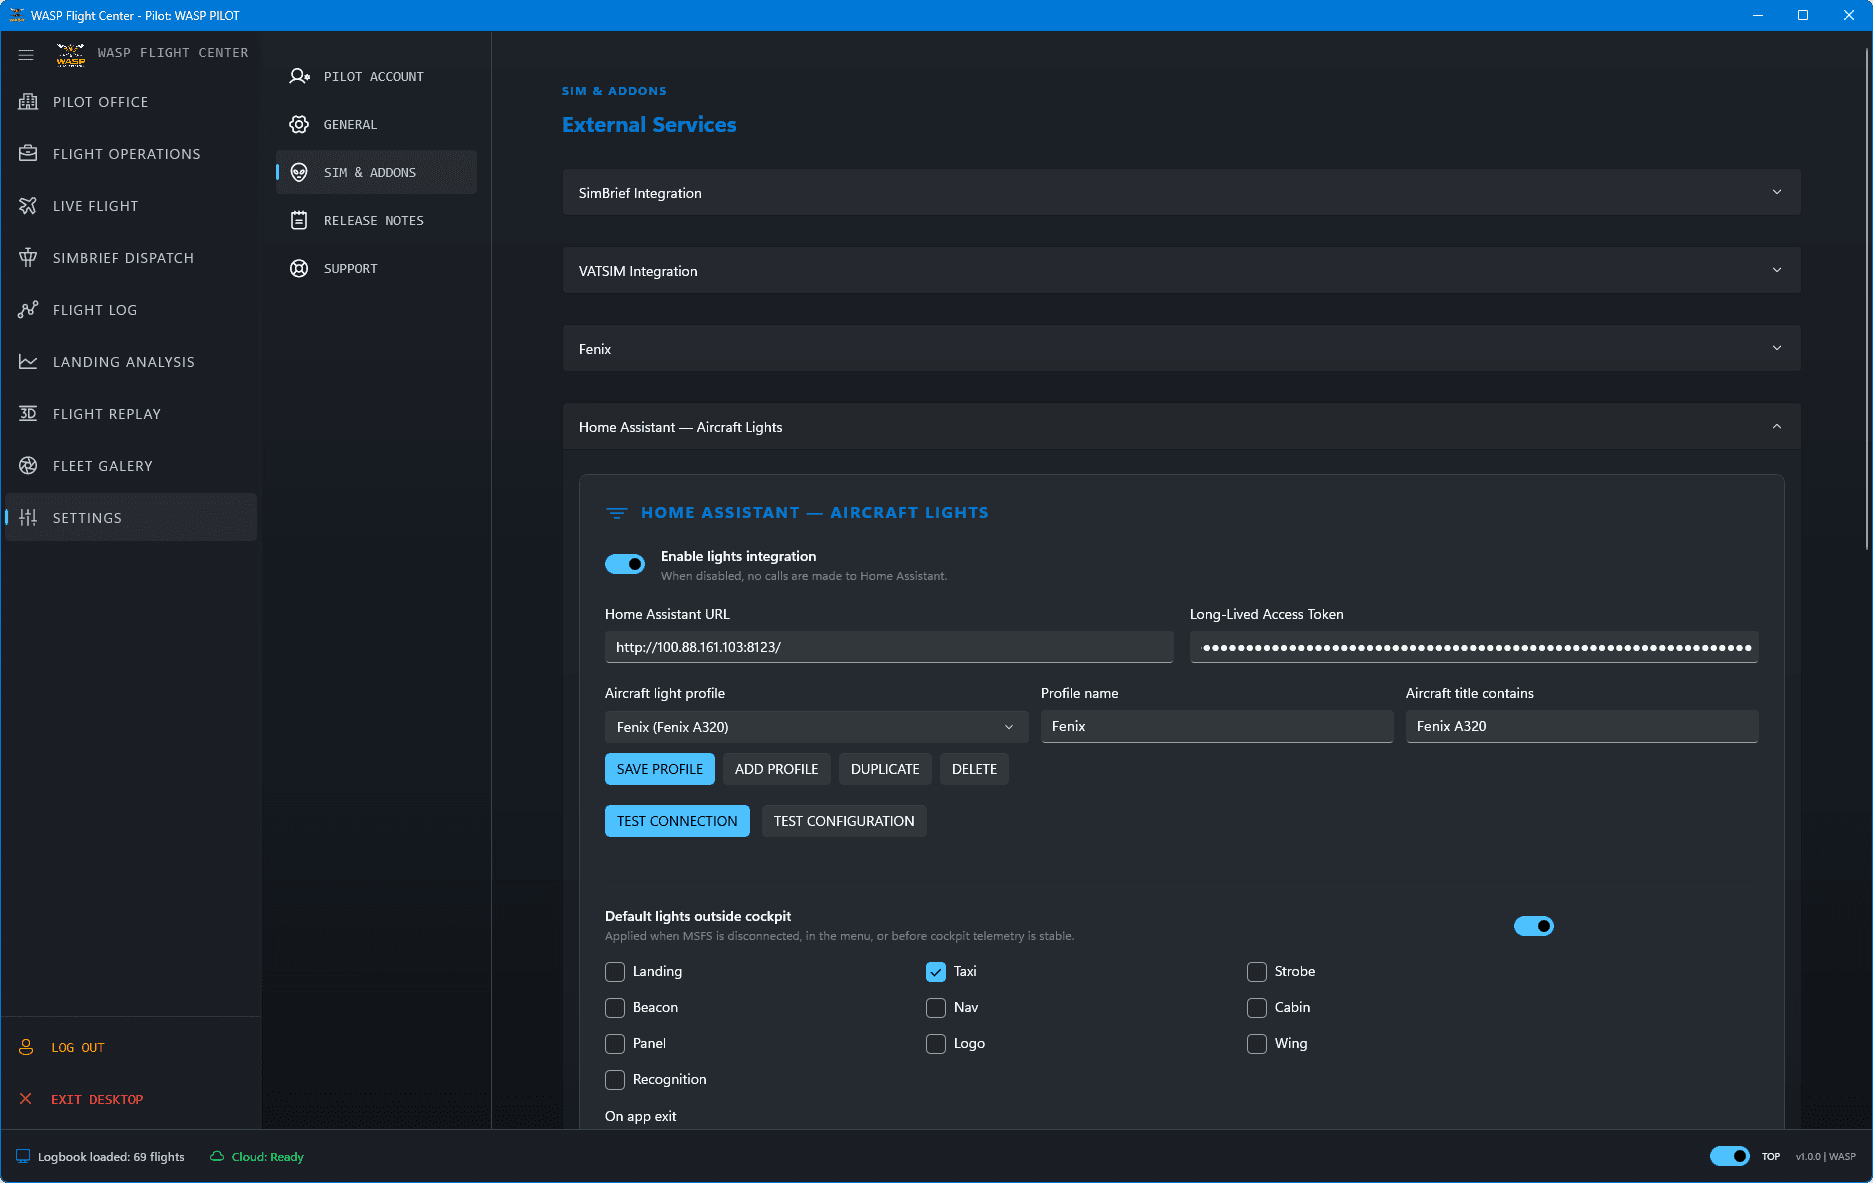Click the Test Configuration button
This screenshot has width=1873, height=1183.
[844, 821]
